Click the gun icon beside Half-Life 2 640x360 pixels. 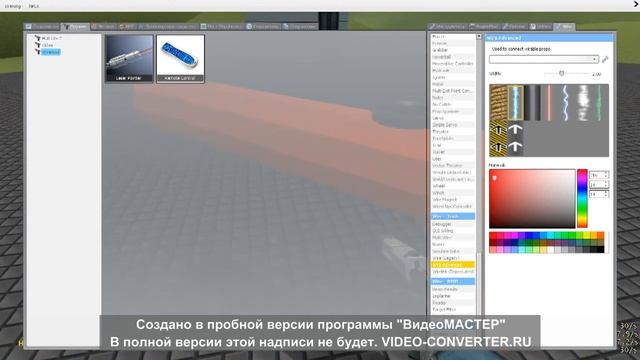tap(38, 38)
